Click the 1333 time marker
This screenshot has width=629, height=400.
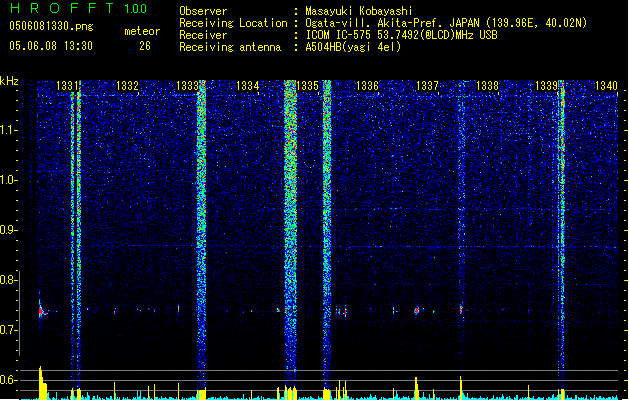(x=187, y=86)
